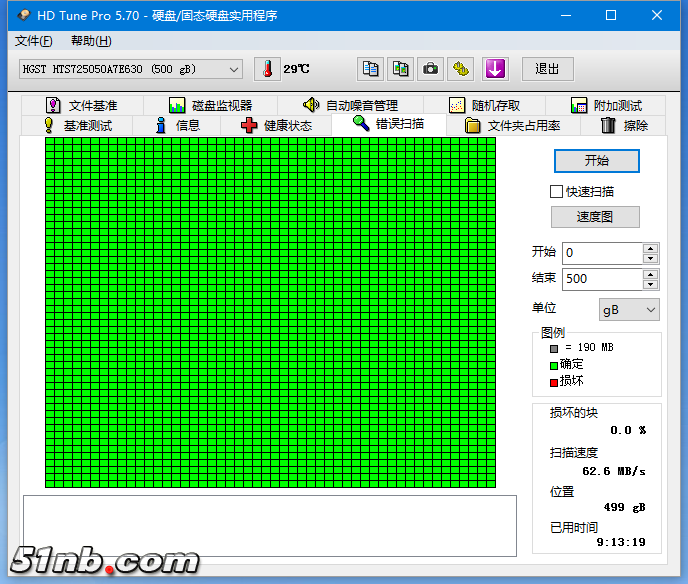
Task: Open the 单位 gB unit dropdown
Action: pyautogui.click(x=629, y=310)
